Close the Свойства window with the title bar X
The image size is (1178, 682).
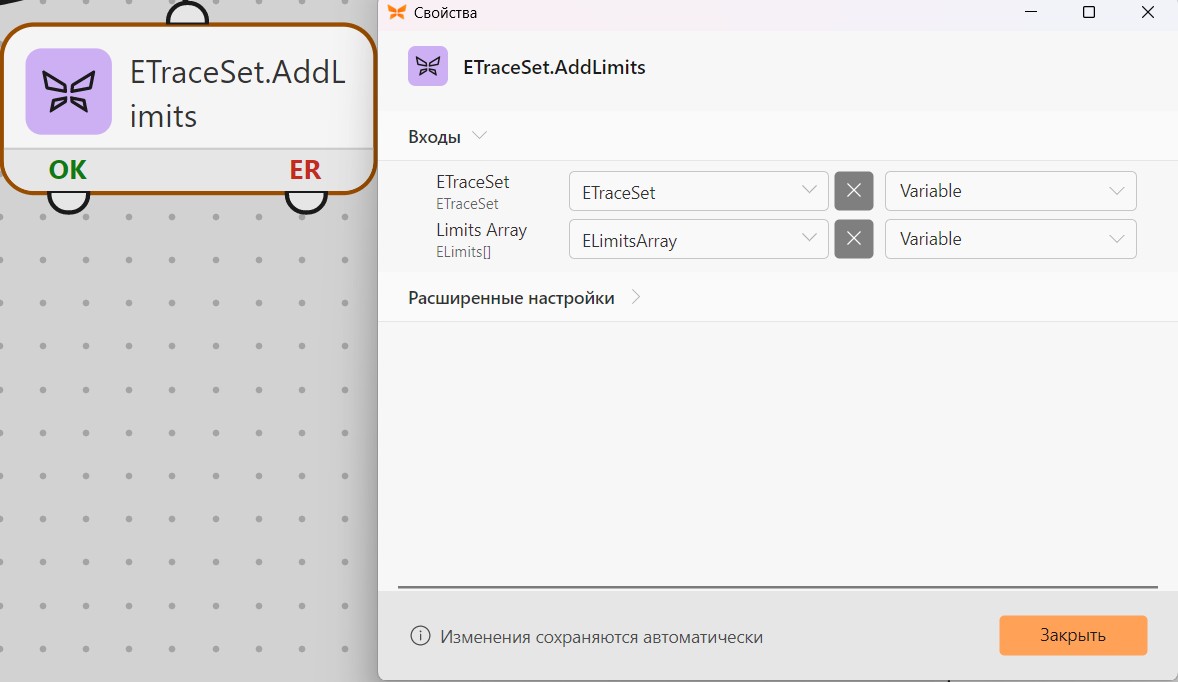1147,12
